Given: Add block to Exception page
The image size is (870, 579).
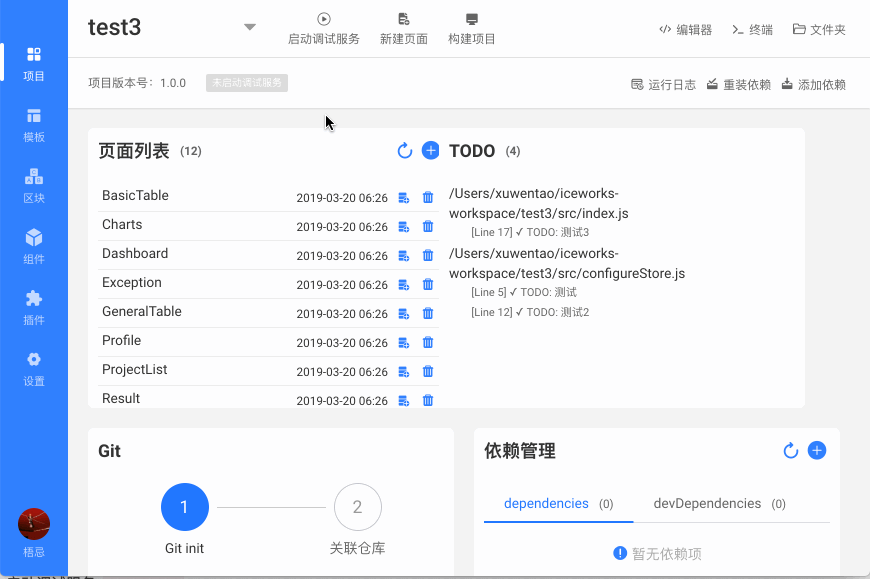Looking at the screenshot, I should (x=404, y=285).
